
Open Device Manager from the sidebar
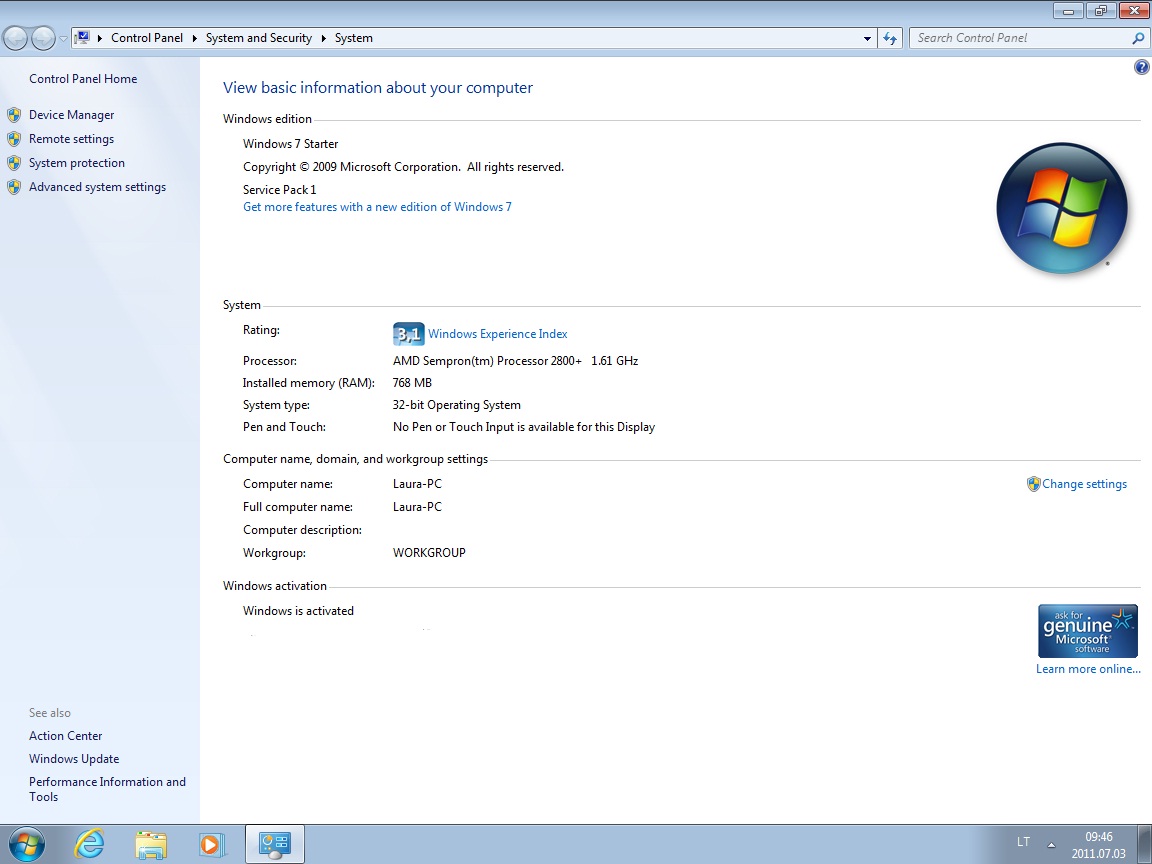click(71, 115)
